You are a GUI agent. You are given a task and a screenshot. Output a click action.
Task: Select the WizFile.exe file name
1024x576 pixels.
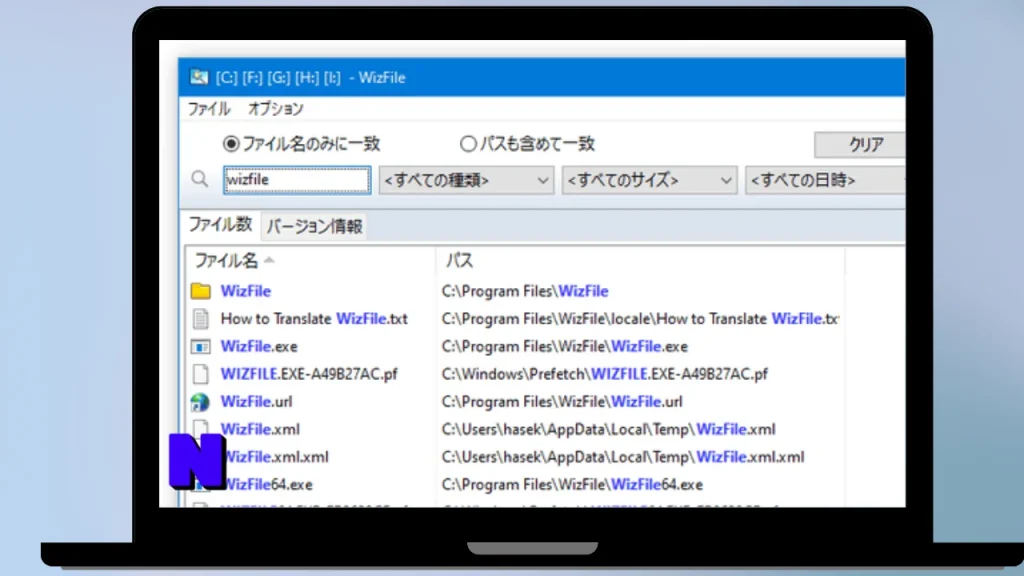click(259, 346)
